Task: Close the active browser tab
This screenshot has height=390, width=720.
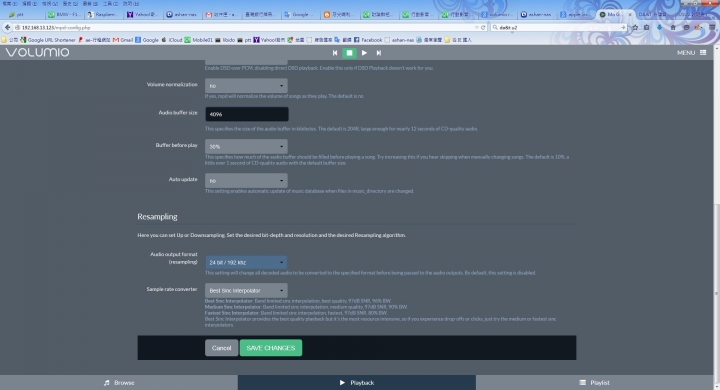Action: click(630, 15)
